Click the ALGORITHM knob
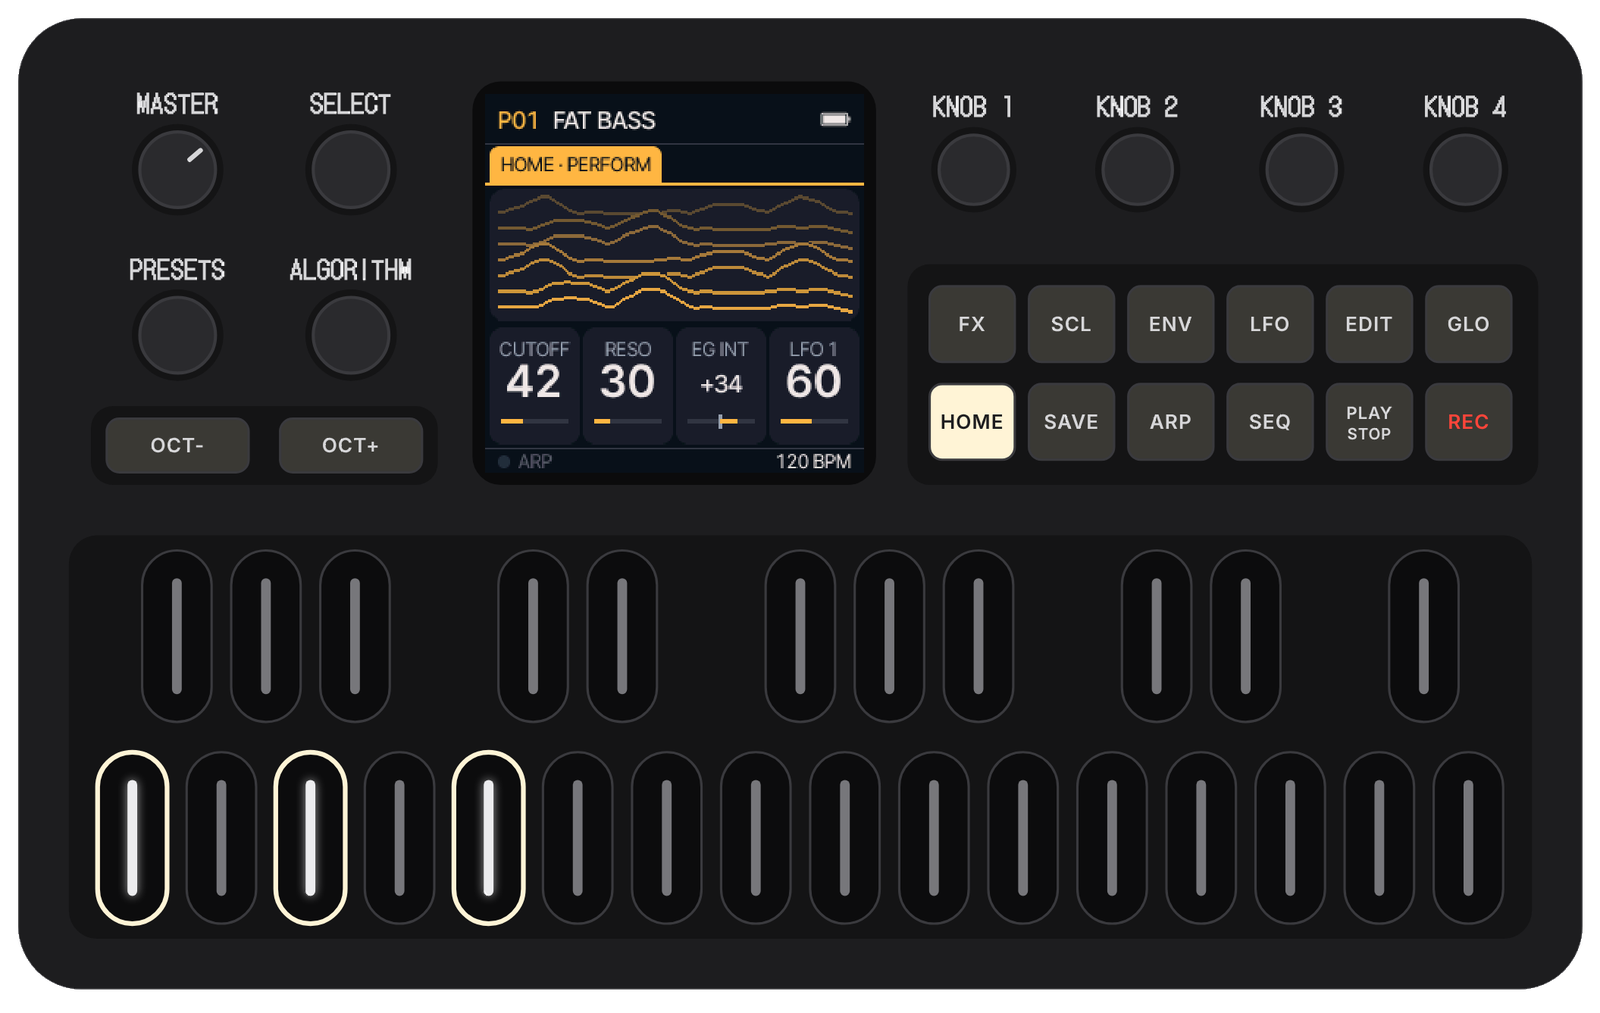This screenshot has width=1600, height=1013. (350, 336)
